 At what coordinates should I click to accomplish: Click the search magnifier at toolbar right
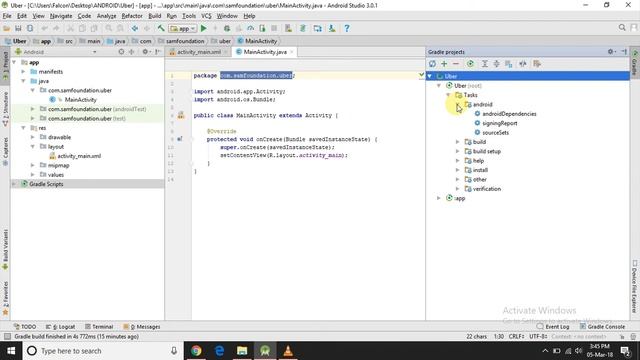[x=622, y=28]
